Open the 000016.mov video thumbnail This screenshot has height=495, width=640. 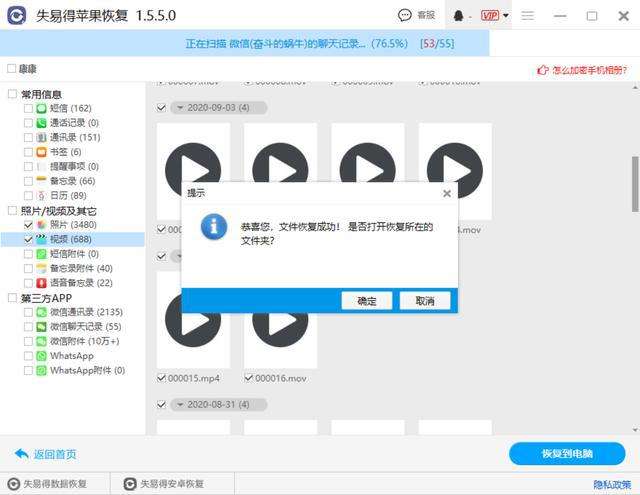point(280,320)
